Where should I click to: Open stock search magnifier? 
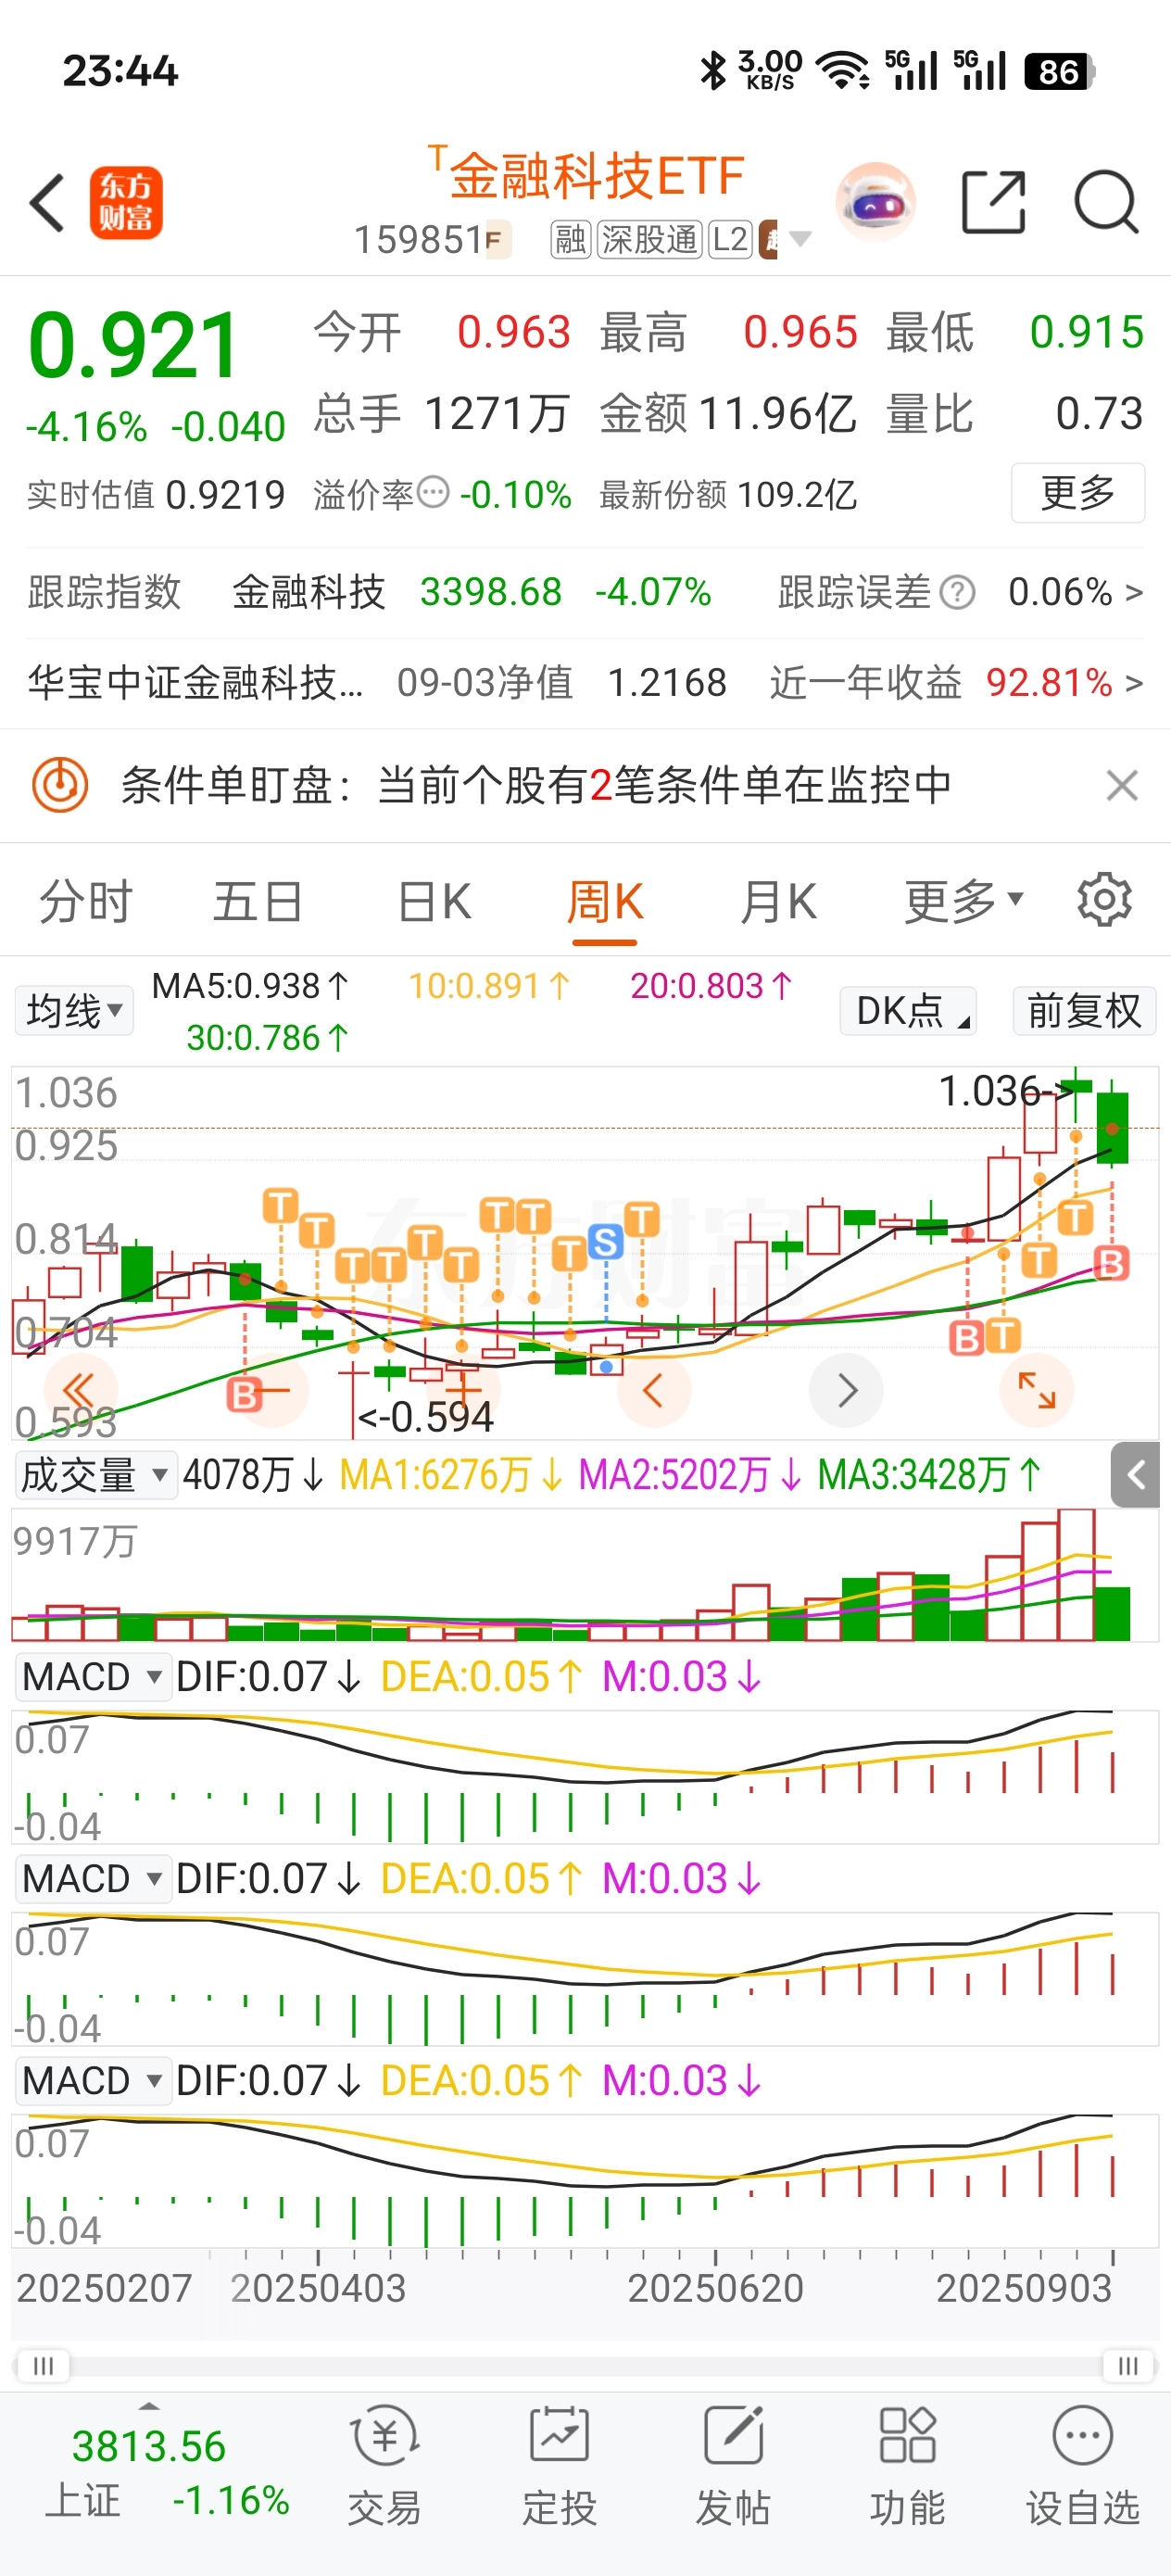[1106, 203]
